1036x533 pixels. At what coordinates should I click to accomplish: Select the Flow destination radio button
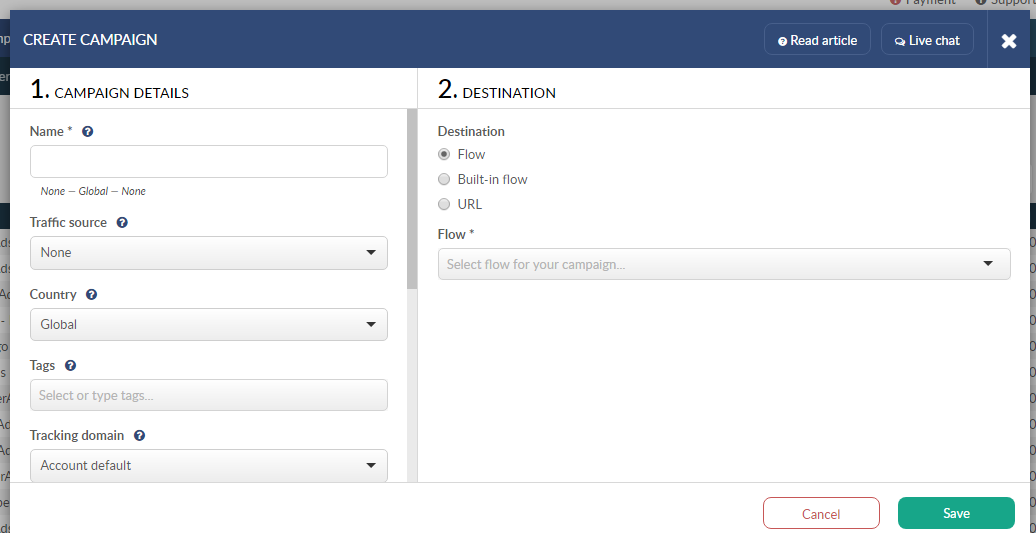pos(444,154)
